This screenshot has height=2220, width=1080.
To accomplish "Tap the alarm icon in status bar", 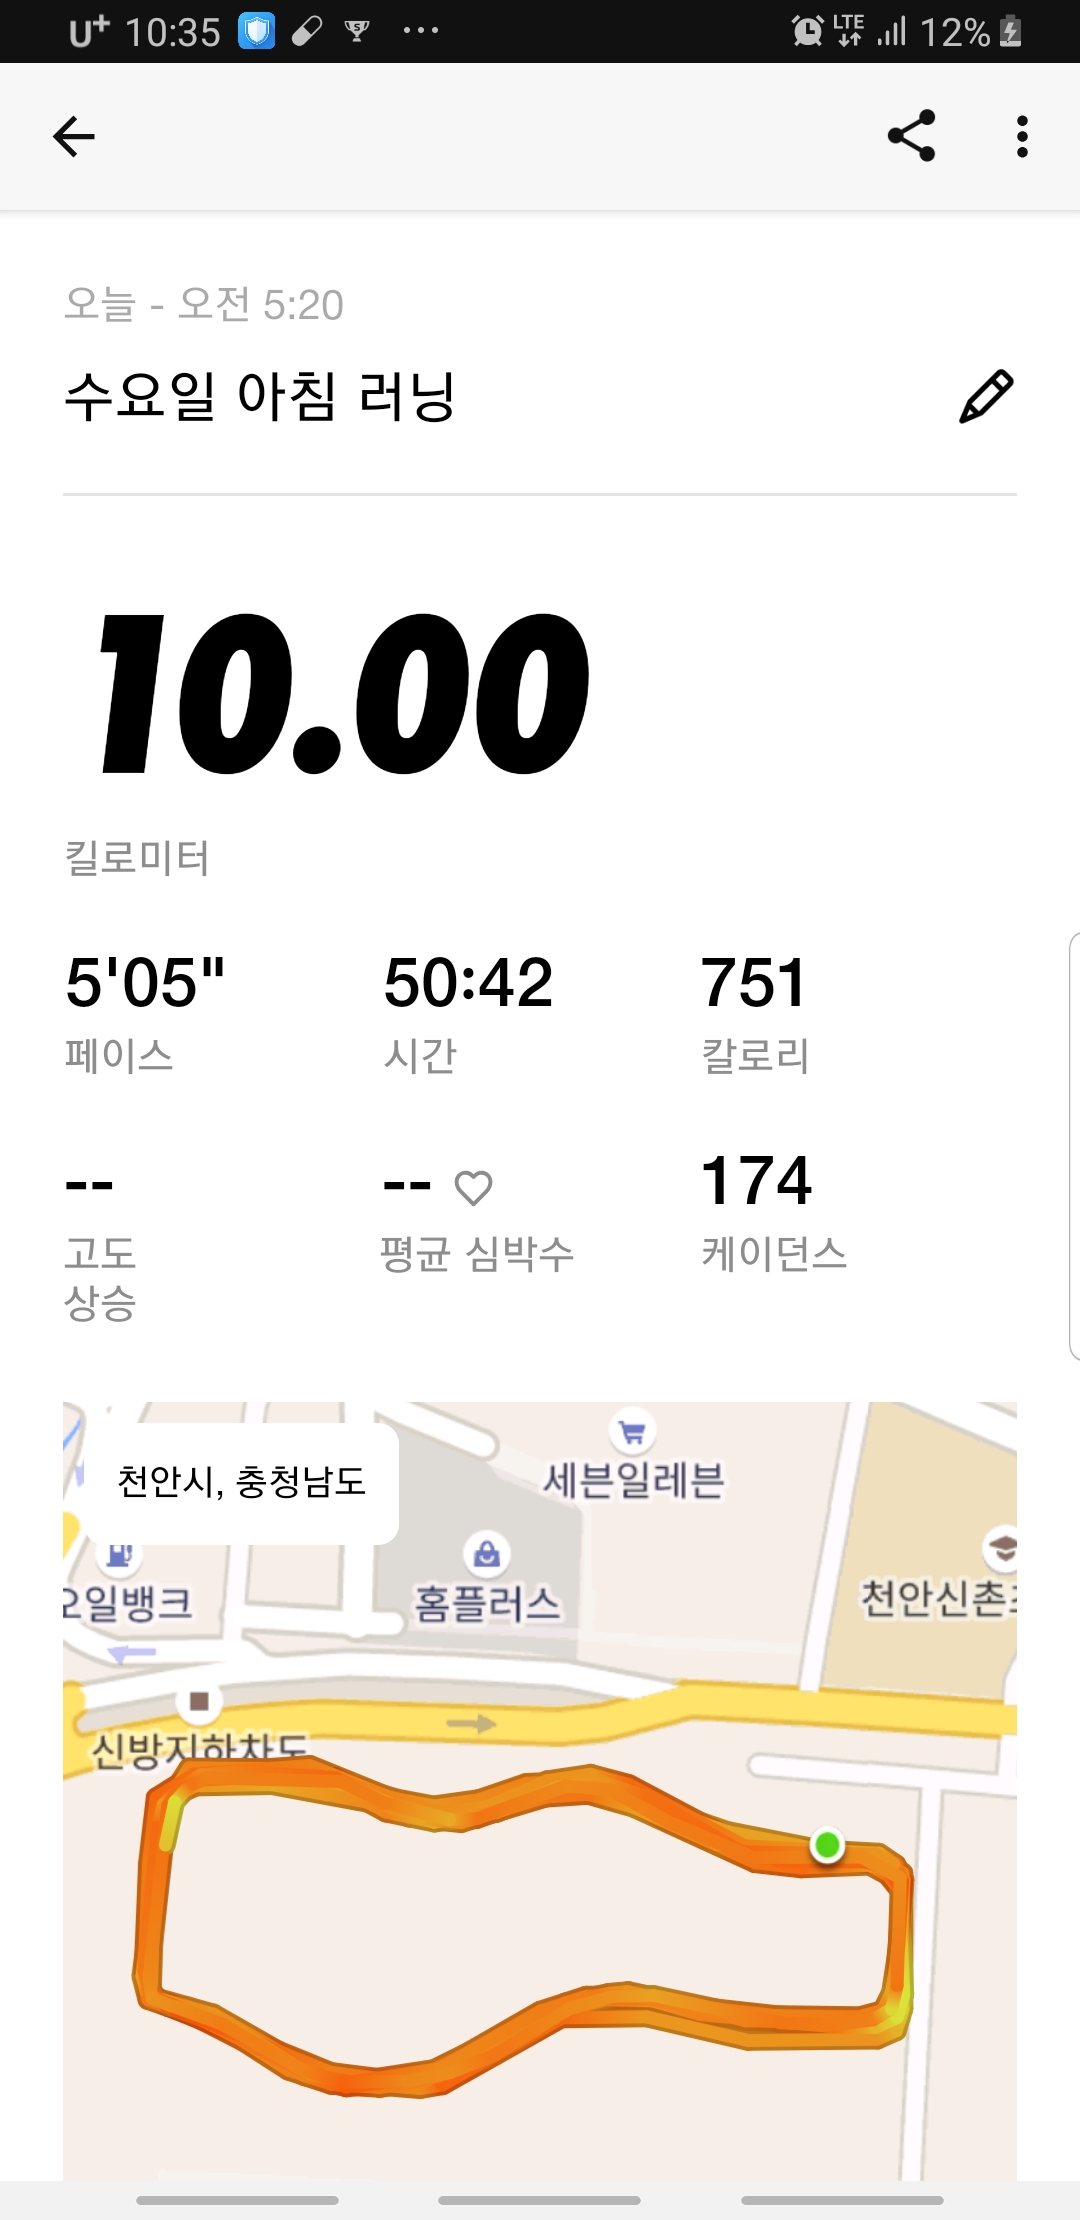I will tap(806, 32).
